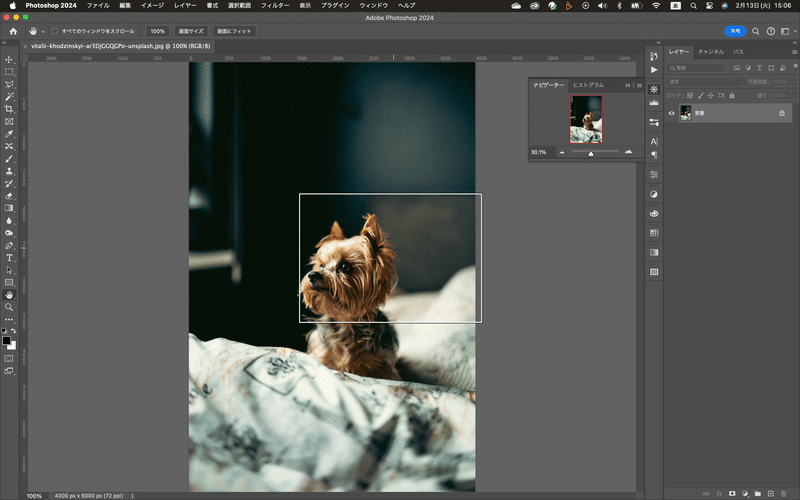The image size is (800, 500).
Task: Click the 画面にフィット button
Action: pos(235,31)
